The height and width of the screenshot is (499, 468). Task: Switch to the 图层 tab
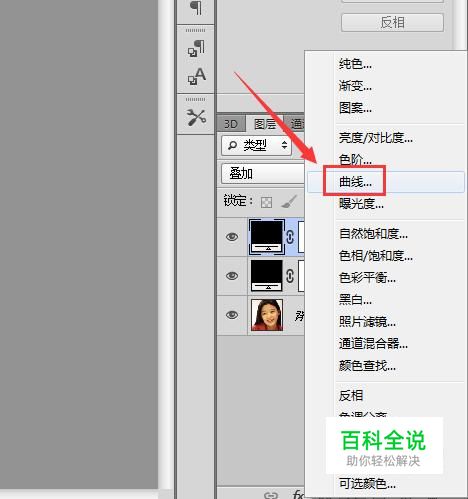pos(265,124)
